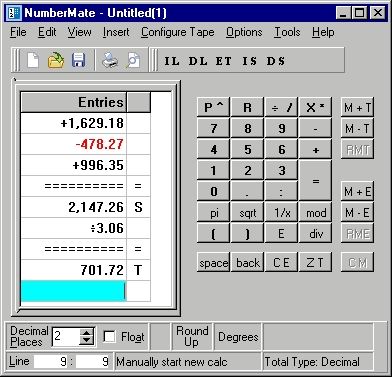This screenshot has width=392, height=377.
Task: Open the File menu
Action: [18, 32]
